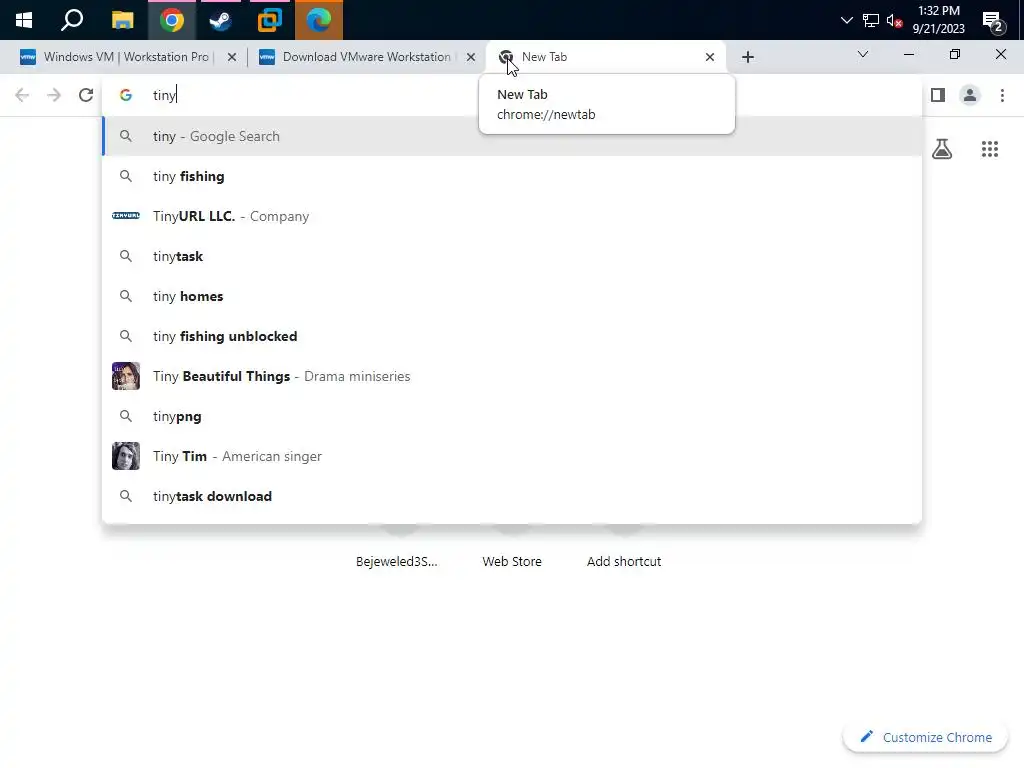
Task: Select Tiny Beautiful Things suggestion
Action: 512,376
